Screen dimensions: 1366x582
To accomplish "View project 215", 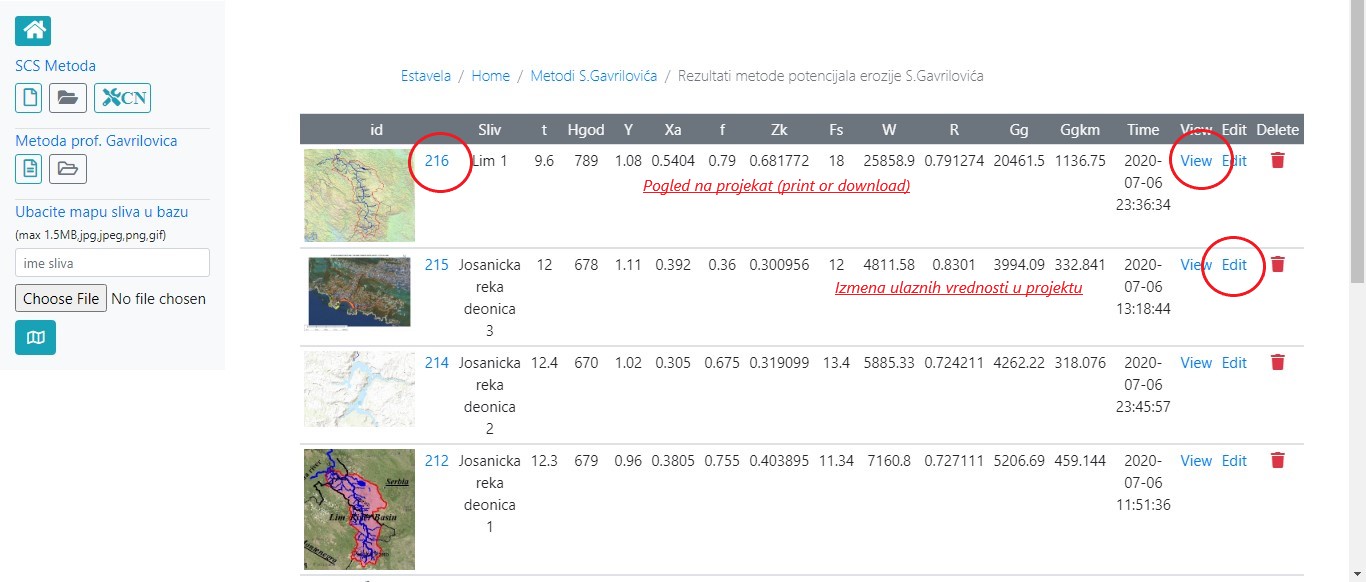I will [x=1196, y=265].
